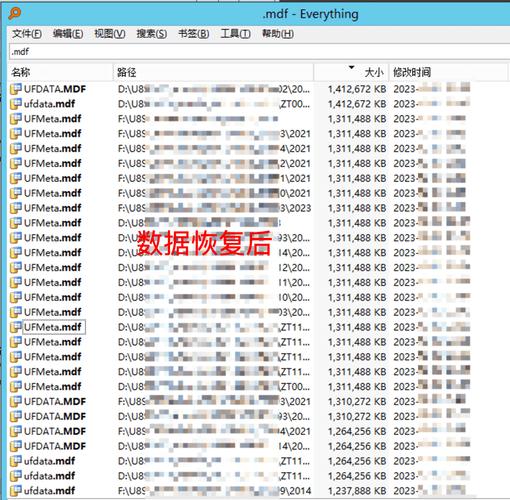Click icon of UFMeta.mdf with path ending 11\20...
This screenshot has height=500, width=510.
[16, 282]
